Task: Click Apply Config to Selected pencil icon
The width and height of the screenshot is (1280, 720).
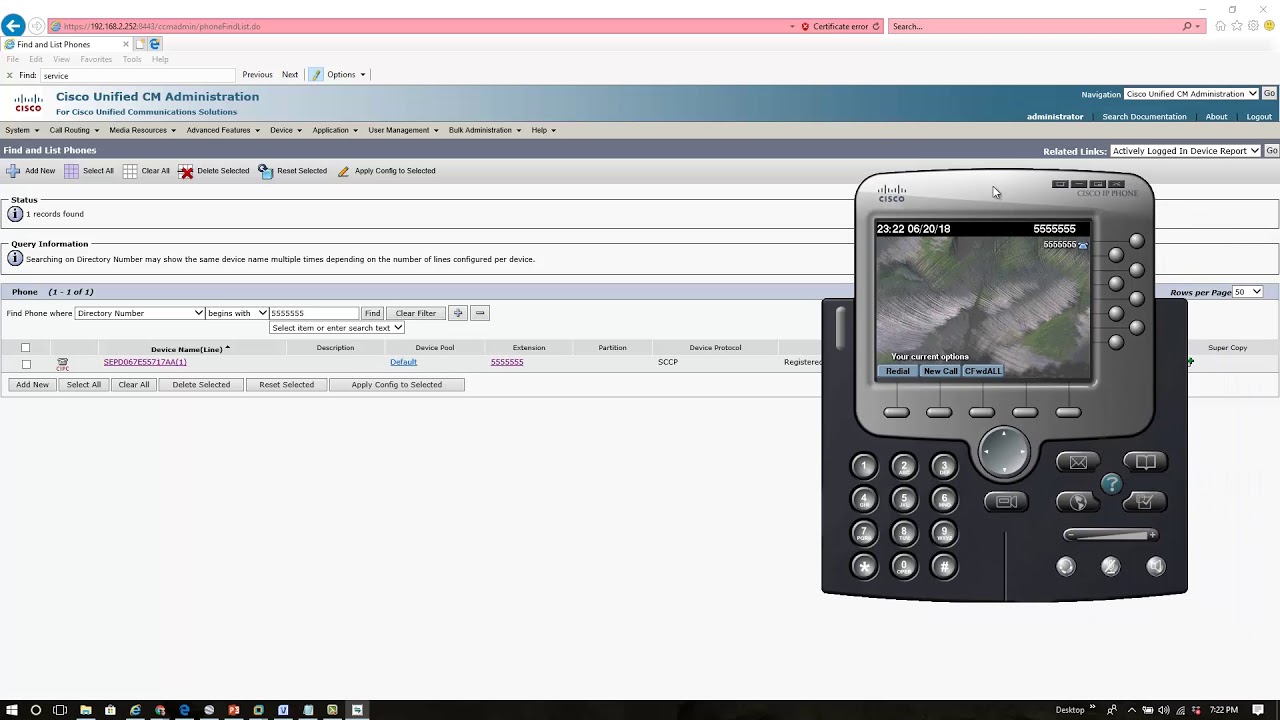Action: tap(344, 171)
